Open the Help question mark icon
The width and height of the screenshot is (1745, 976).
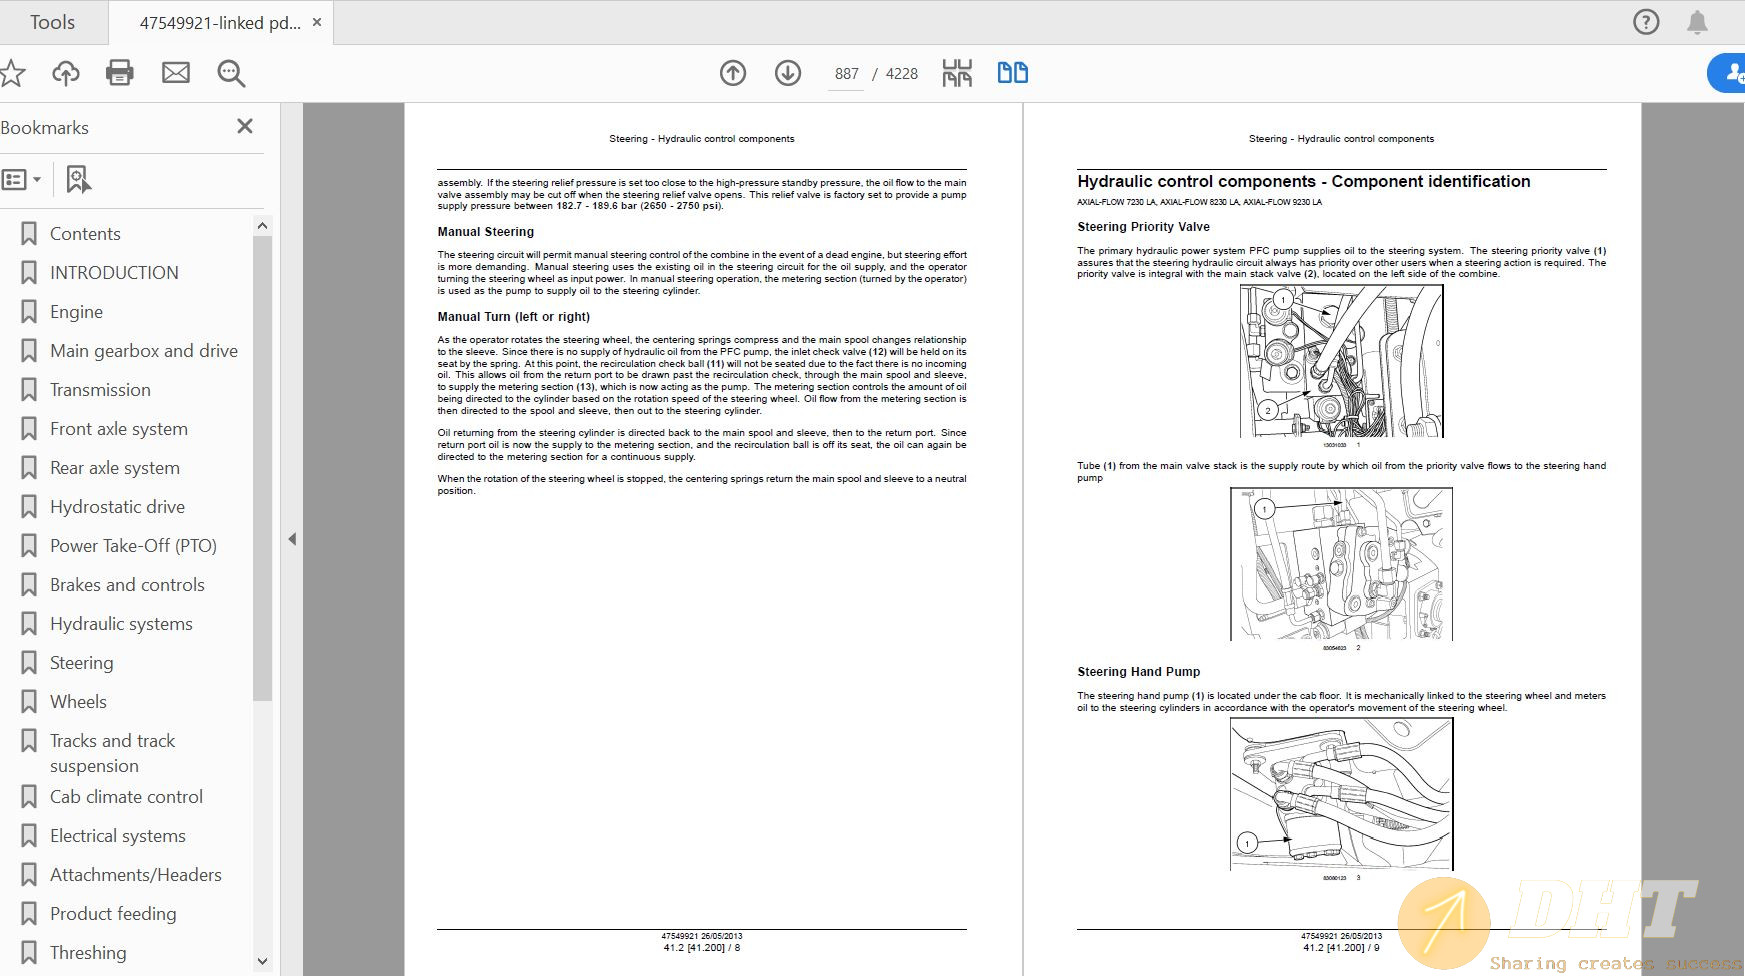pos(1646,22)
